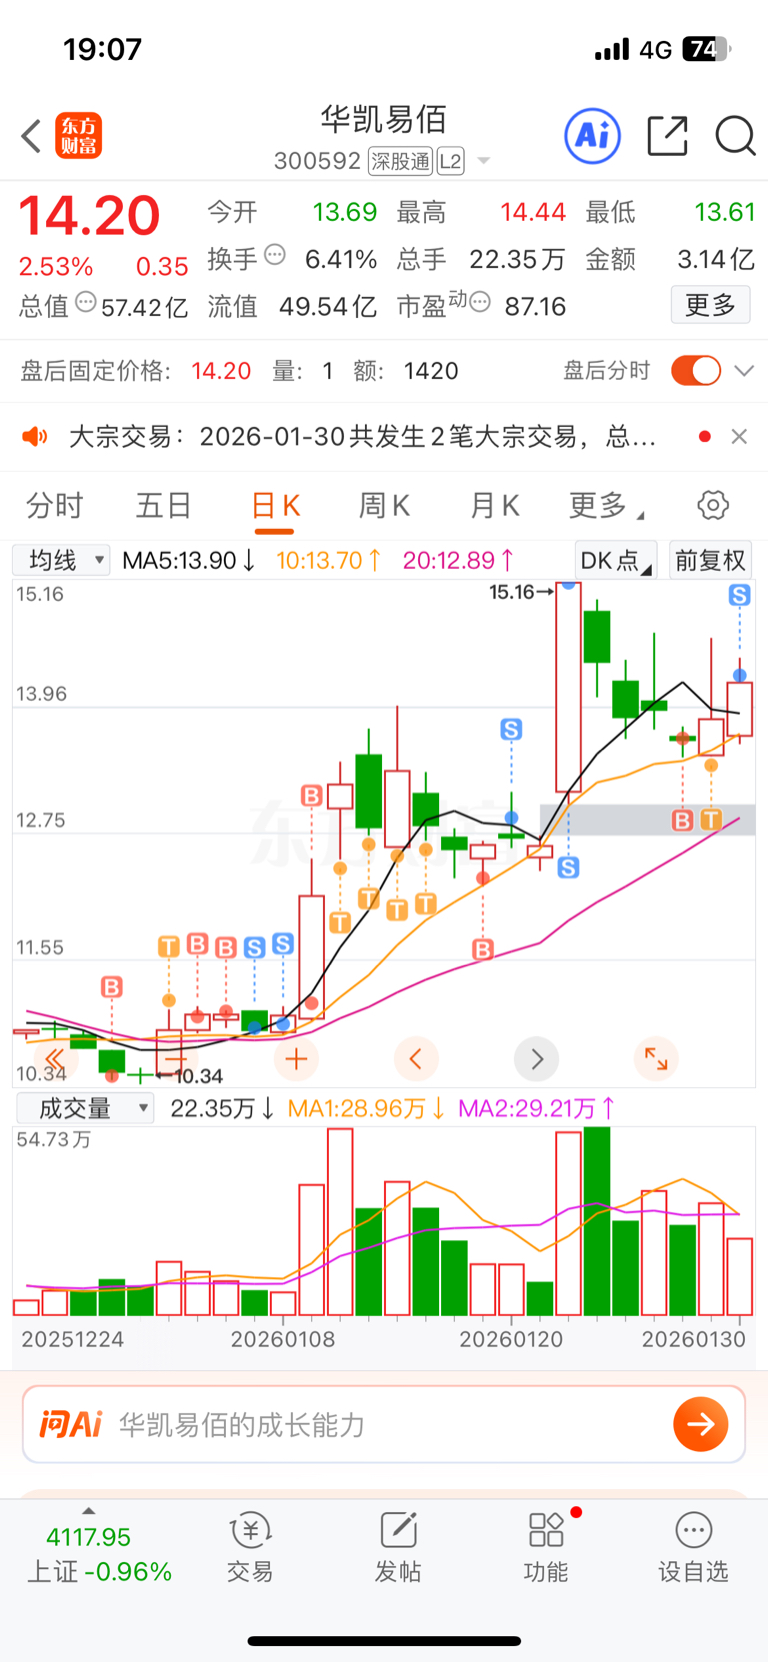This screenshot has width=768, height=1663.
Task: Switch to the 月K tab
Action: tap(494, 506)
